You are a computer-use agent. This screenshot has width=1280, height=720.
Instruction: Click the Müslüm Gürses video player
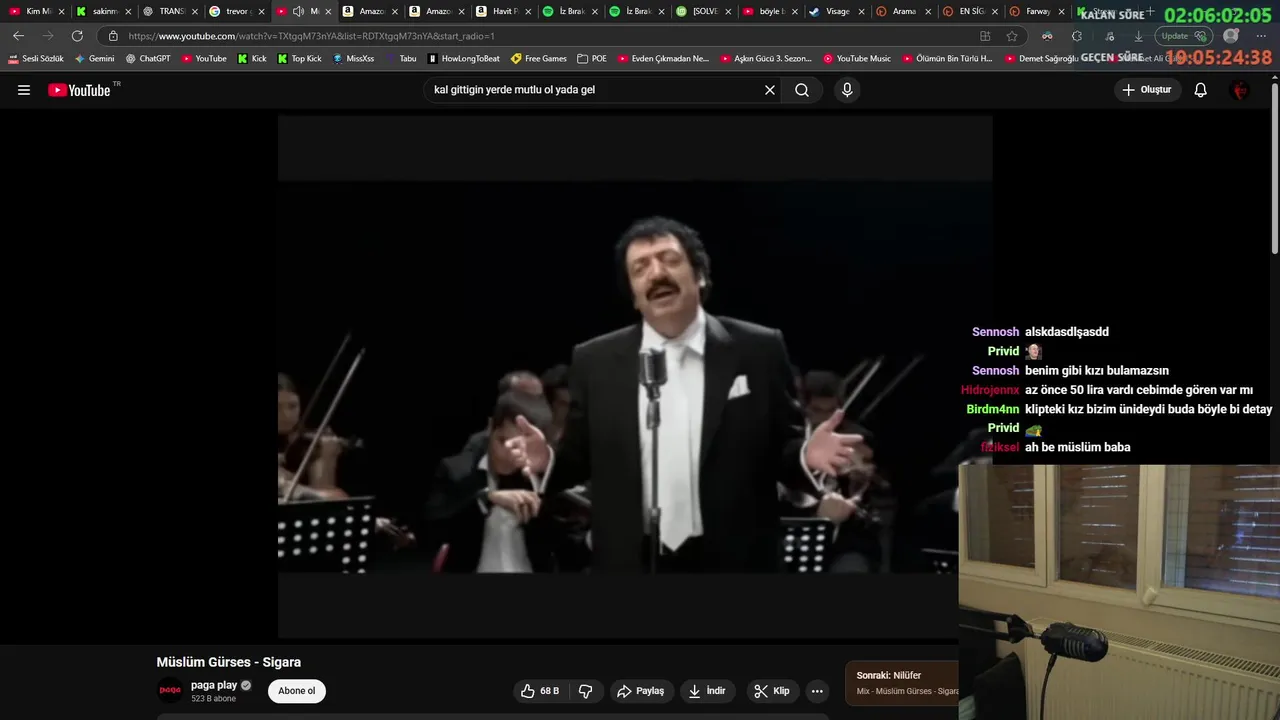pyautogui.click(x=635, y=376)
